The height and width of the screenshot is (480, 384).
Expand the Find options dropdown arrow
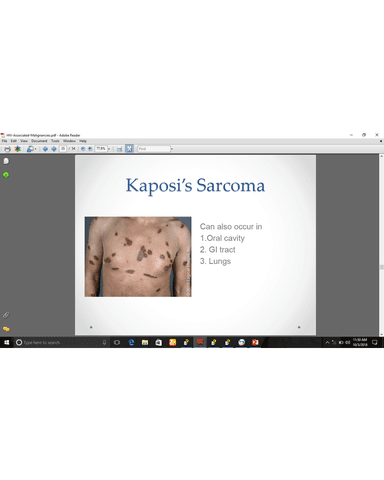click(172, 149)
